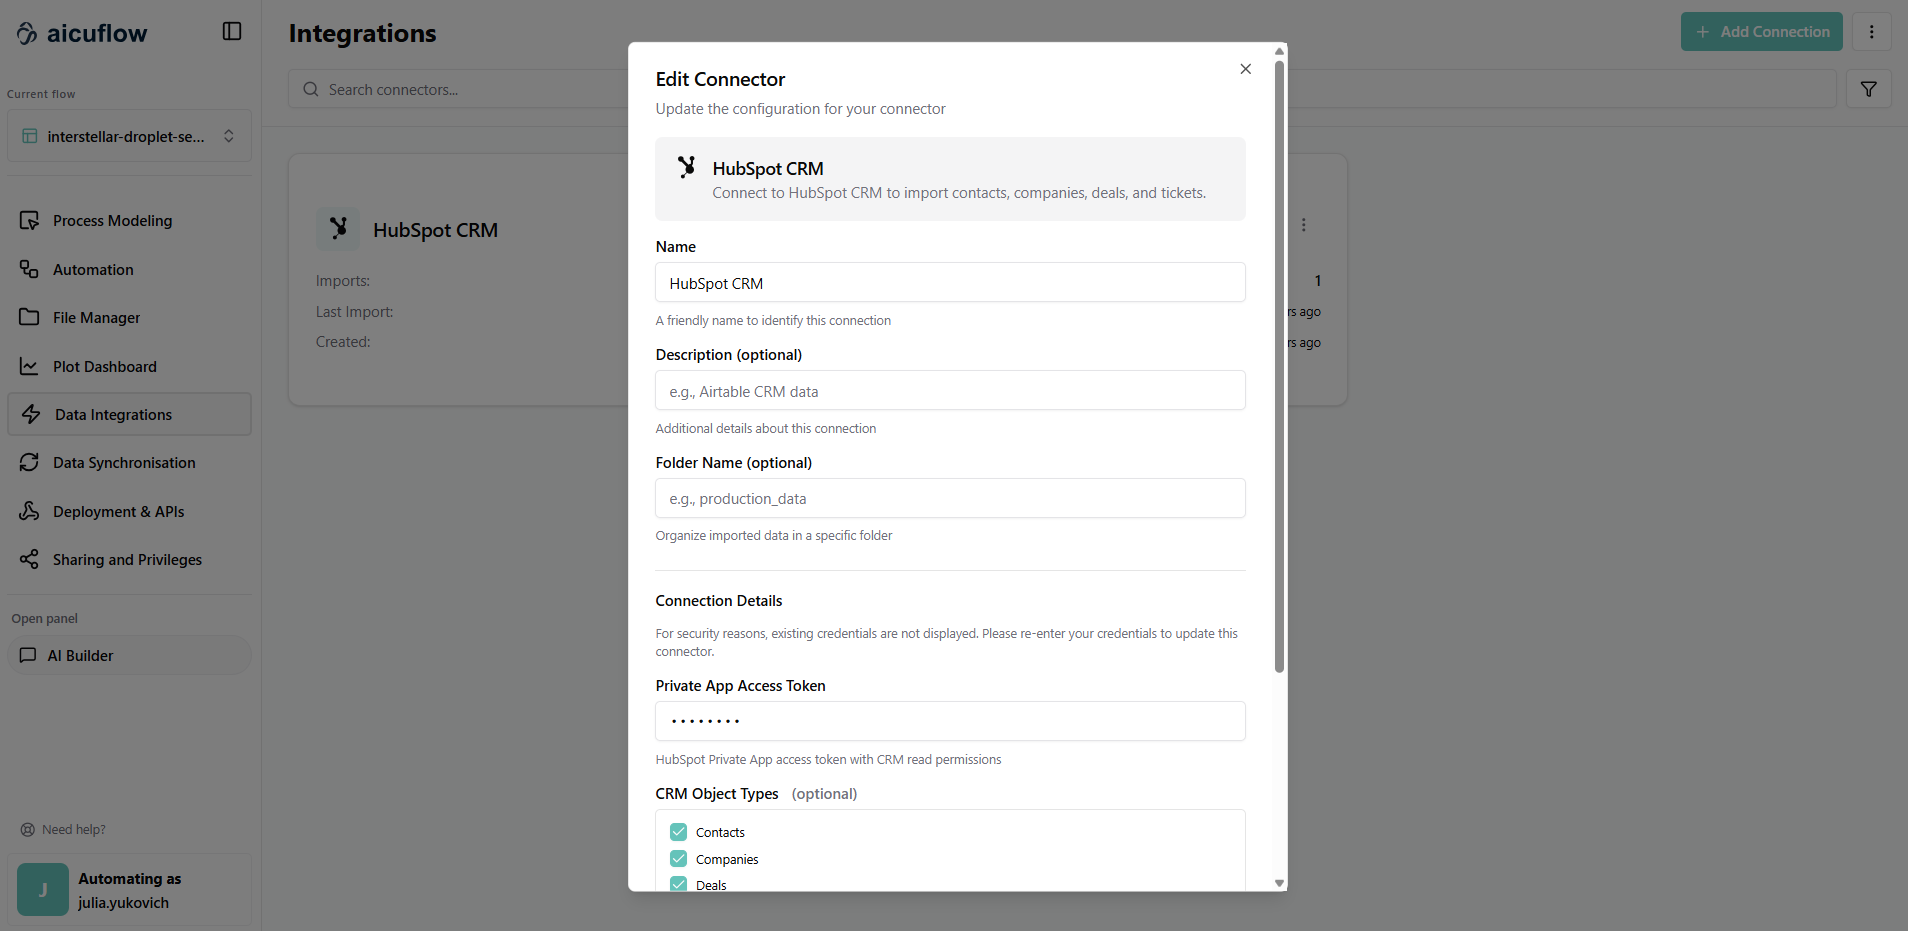This screenshot has width=1908, height=931.
Task: Open the julia.yukovich user profile
Action: pos(129,890)
